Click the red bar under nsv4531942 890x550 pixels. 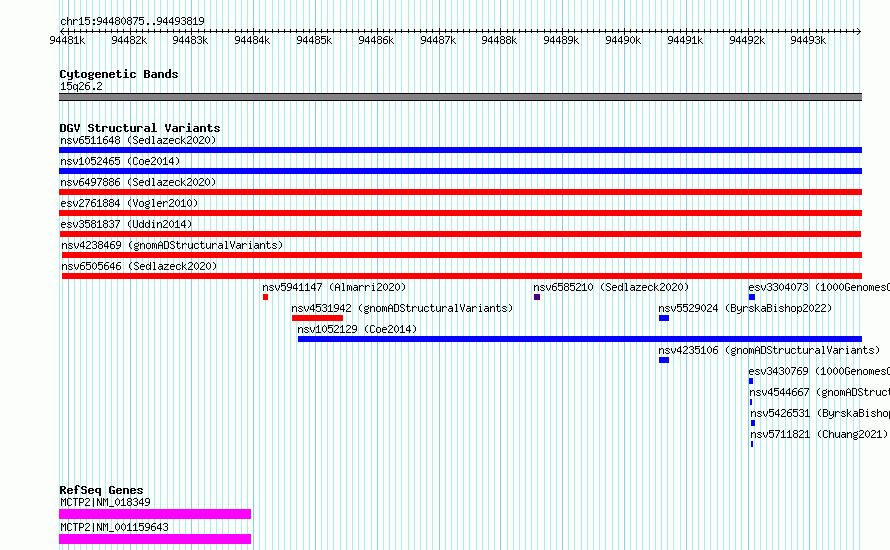point(317,318)
